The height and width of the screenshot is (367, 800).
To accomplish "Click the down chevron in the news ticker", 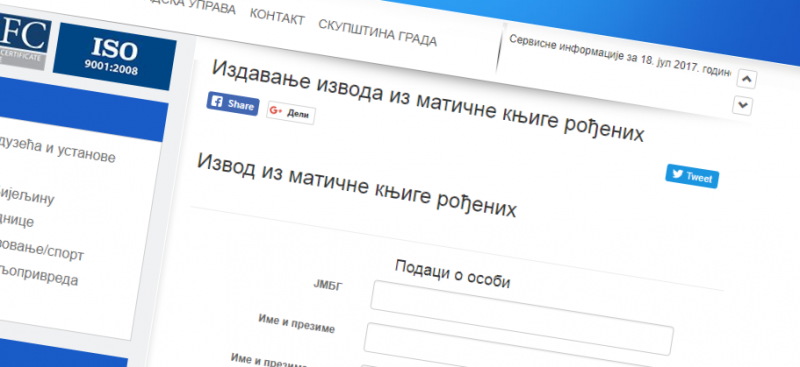I will (743, 106).
